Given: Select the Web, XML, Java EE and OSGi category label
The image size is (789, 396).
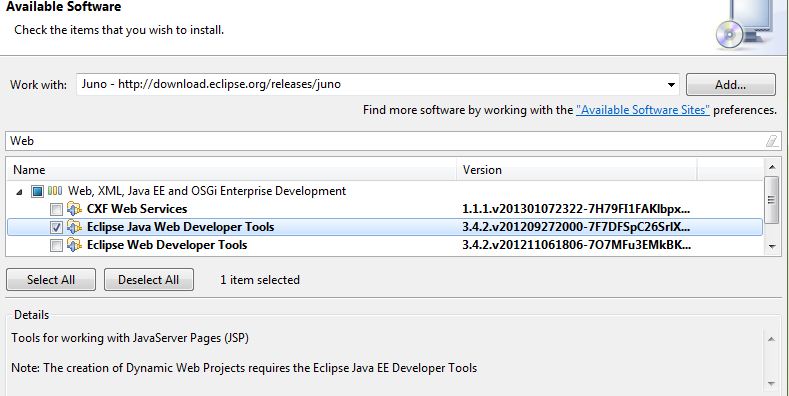Looking at the screenshot, I should pos(207,191).
